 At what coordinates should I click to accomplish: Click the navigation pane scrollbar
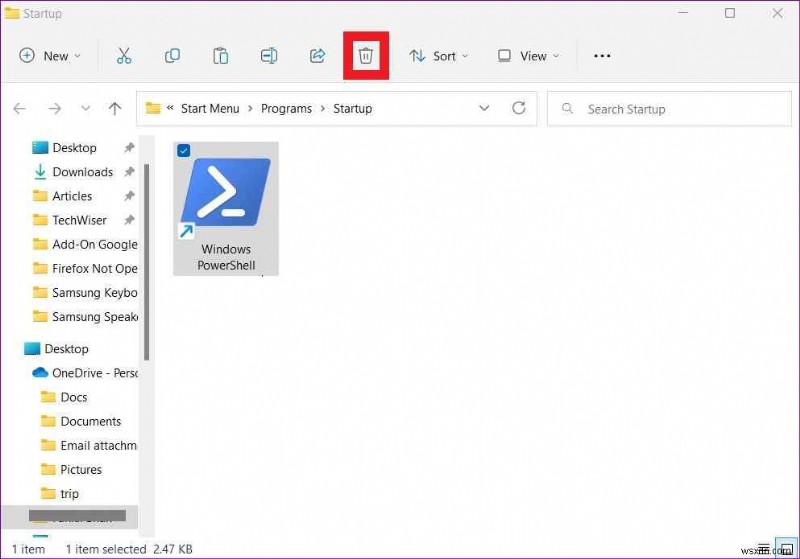coord(146,262)
